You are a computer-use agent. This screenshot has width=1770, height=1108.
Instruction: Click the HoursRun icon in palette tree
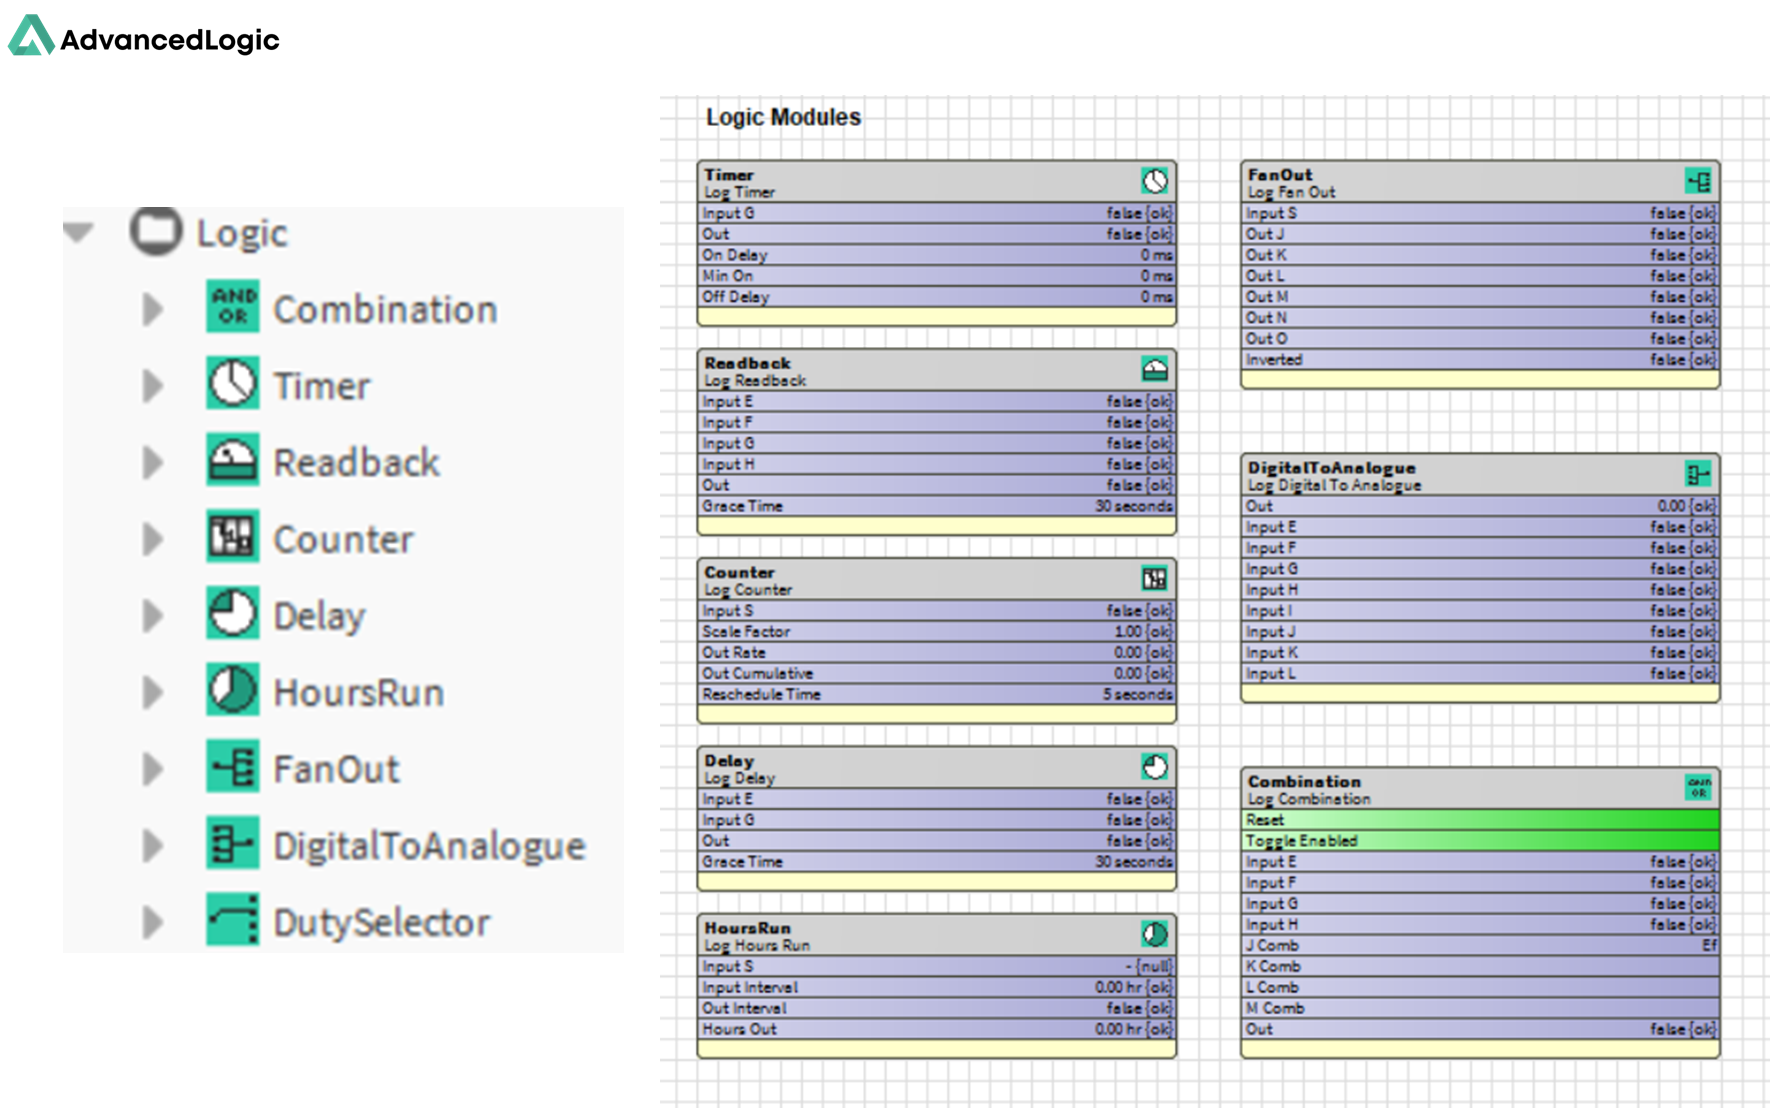pos(233,690)
